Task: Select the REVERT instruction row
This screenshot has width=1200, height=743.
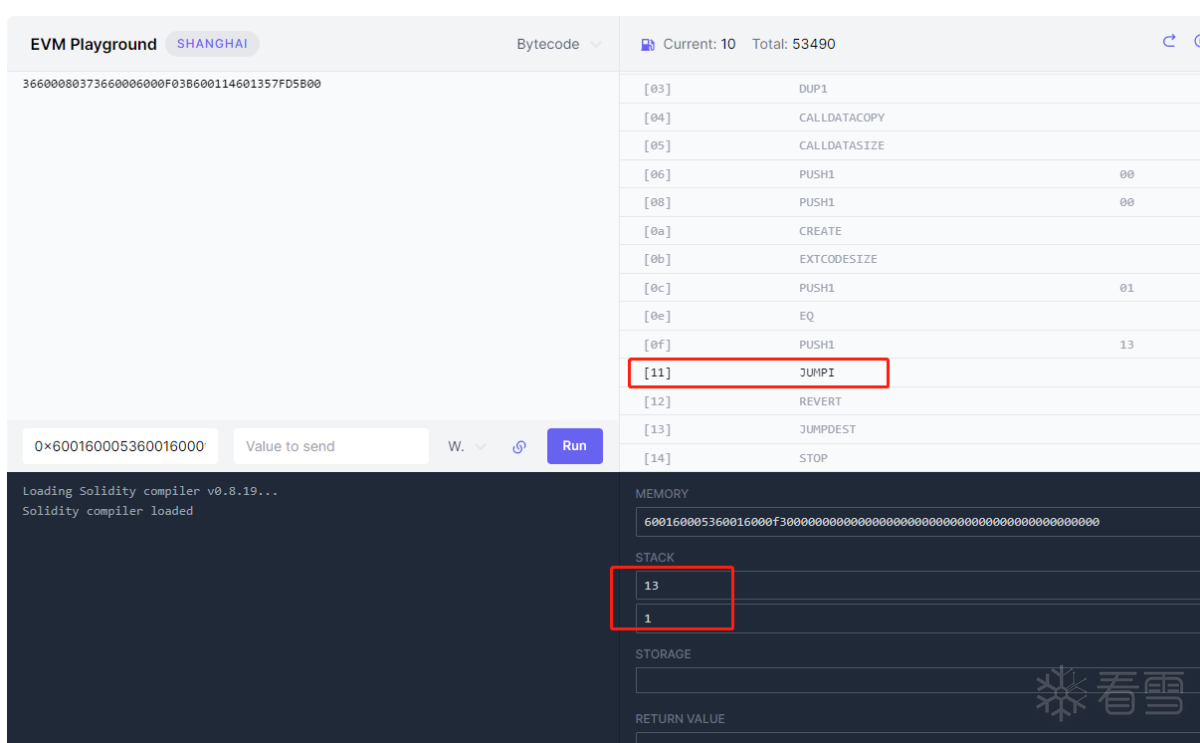Action: 820,401
